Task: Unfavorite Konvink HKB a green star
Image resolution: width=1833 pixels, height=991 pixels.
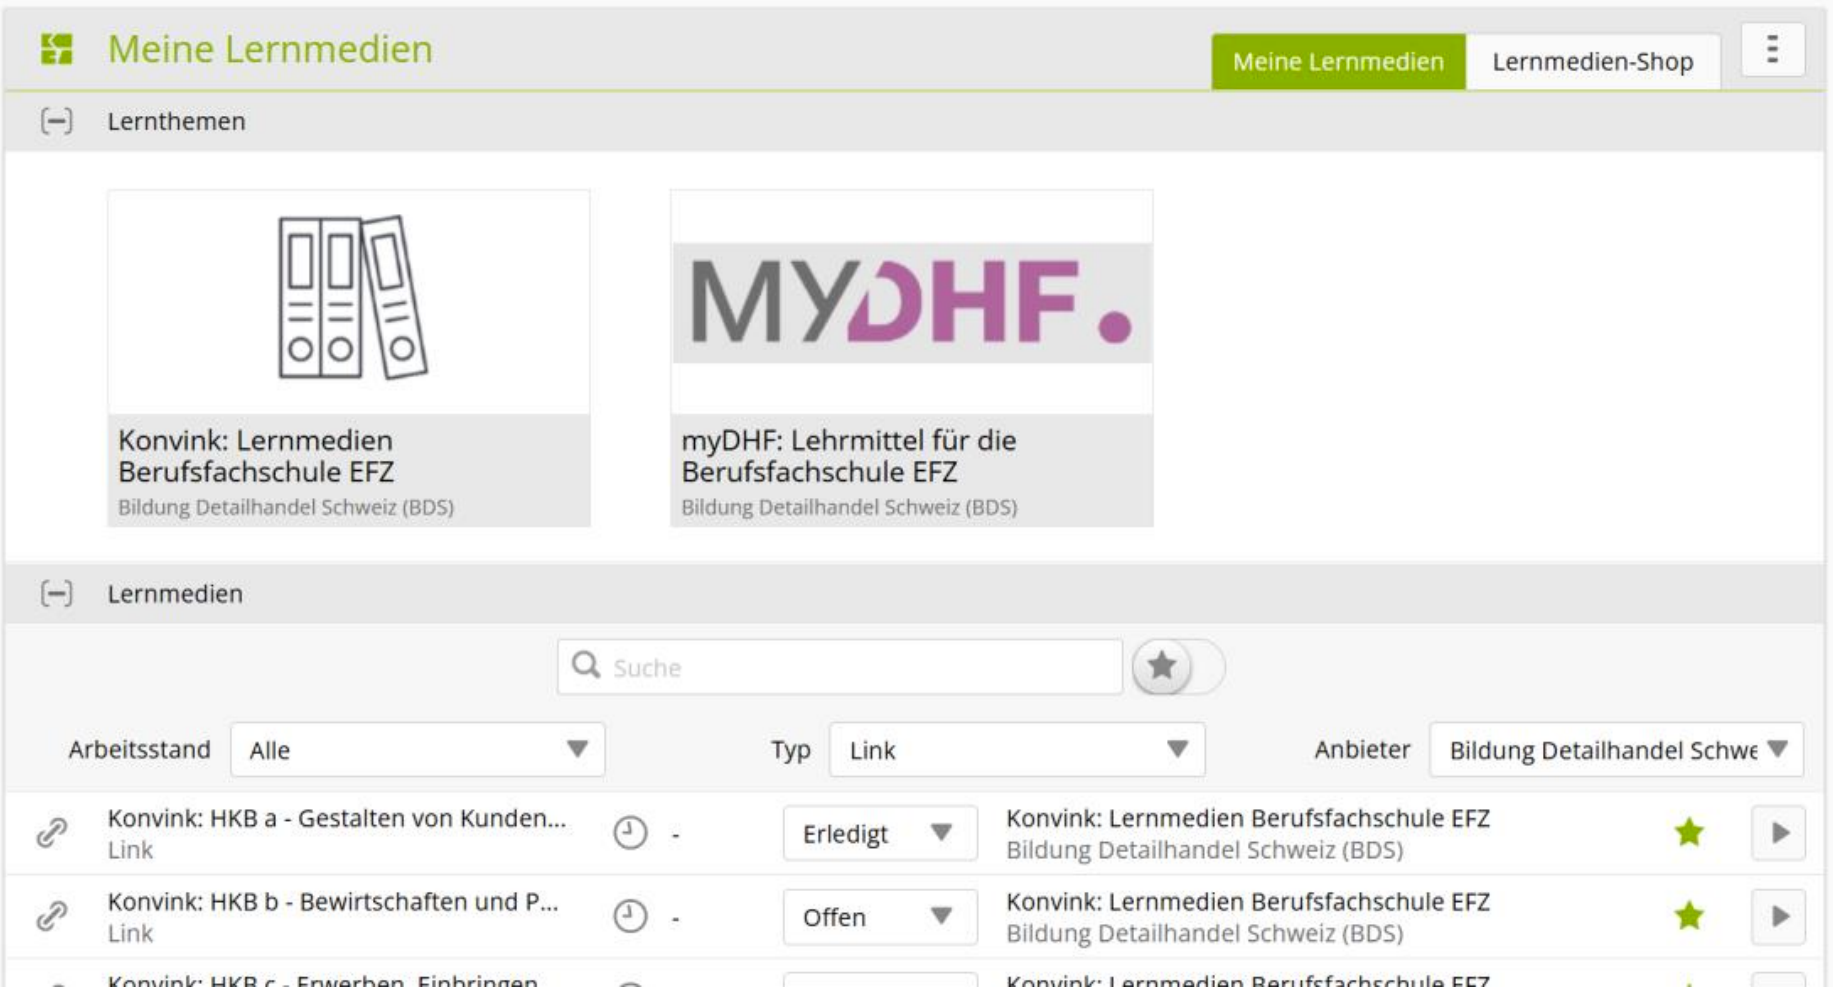Action: coord(1689,832)
